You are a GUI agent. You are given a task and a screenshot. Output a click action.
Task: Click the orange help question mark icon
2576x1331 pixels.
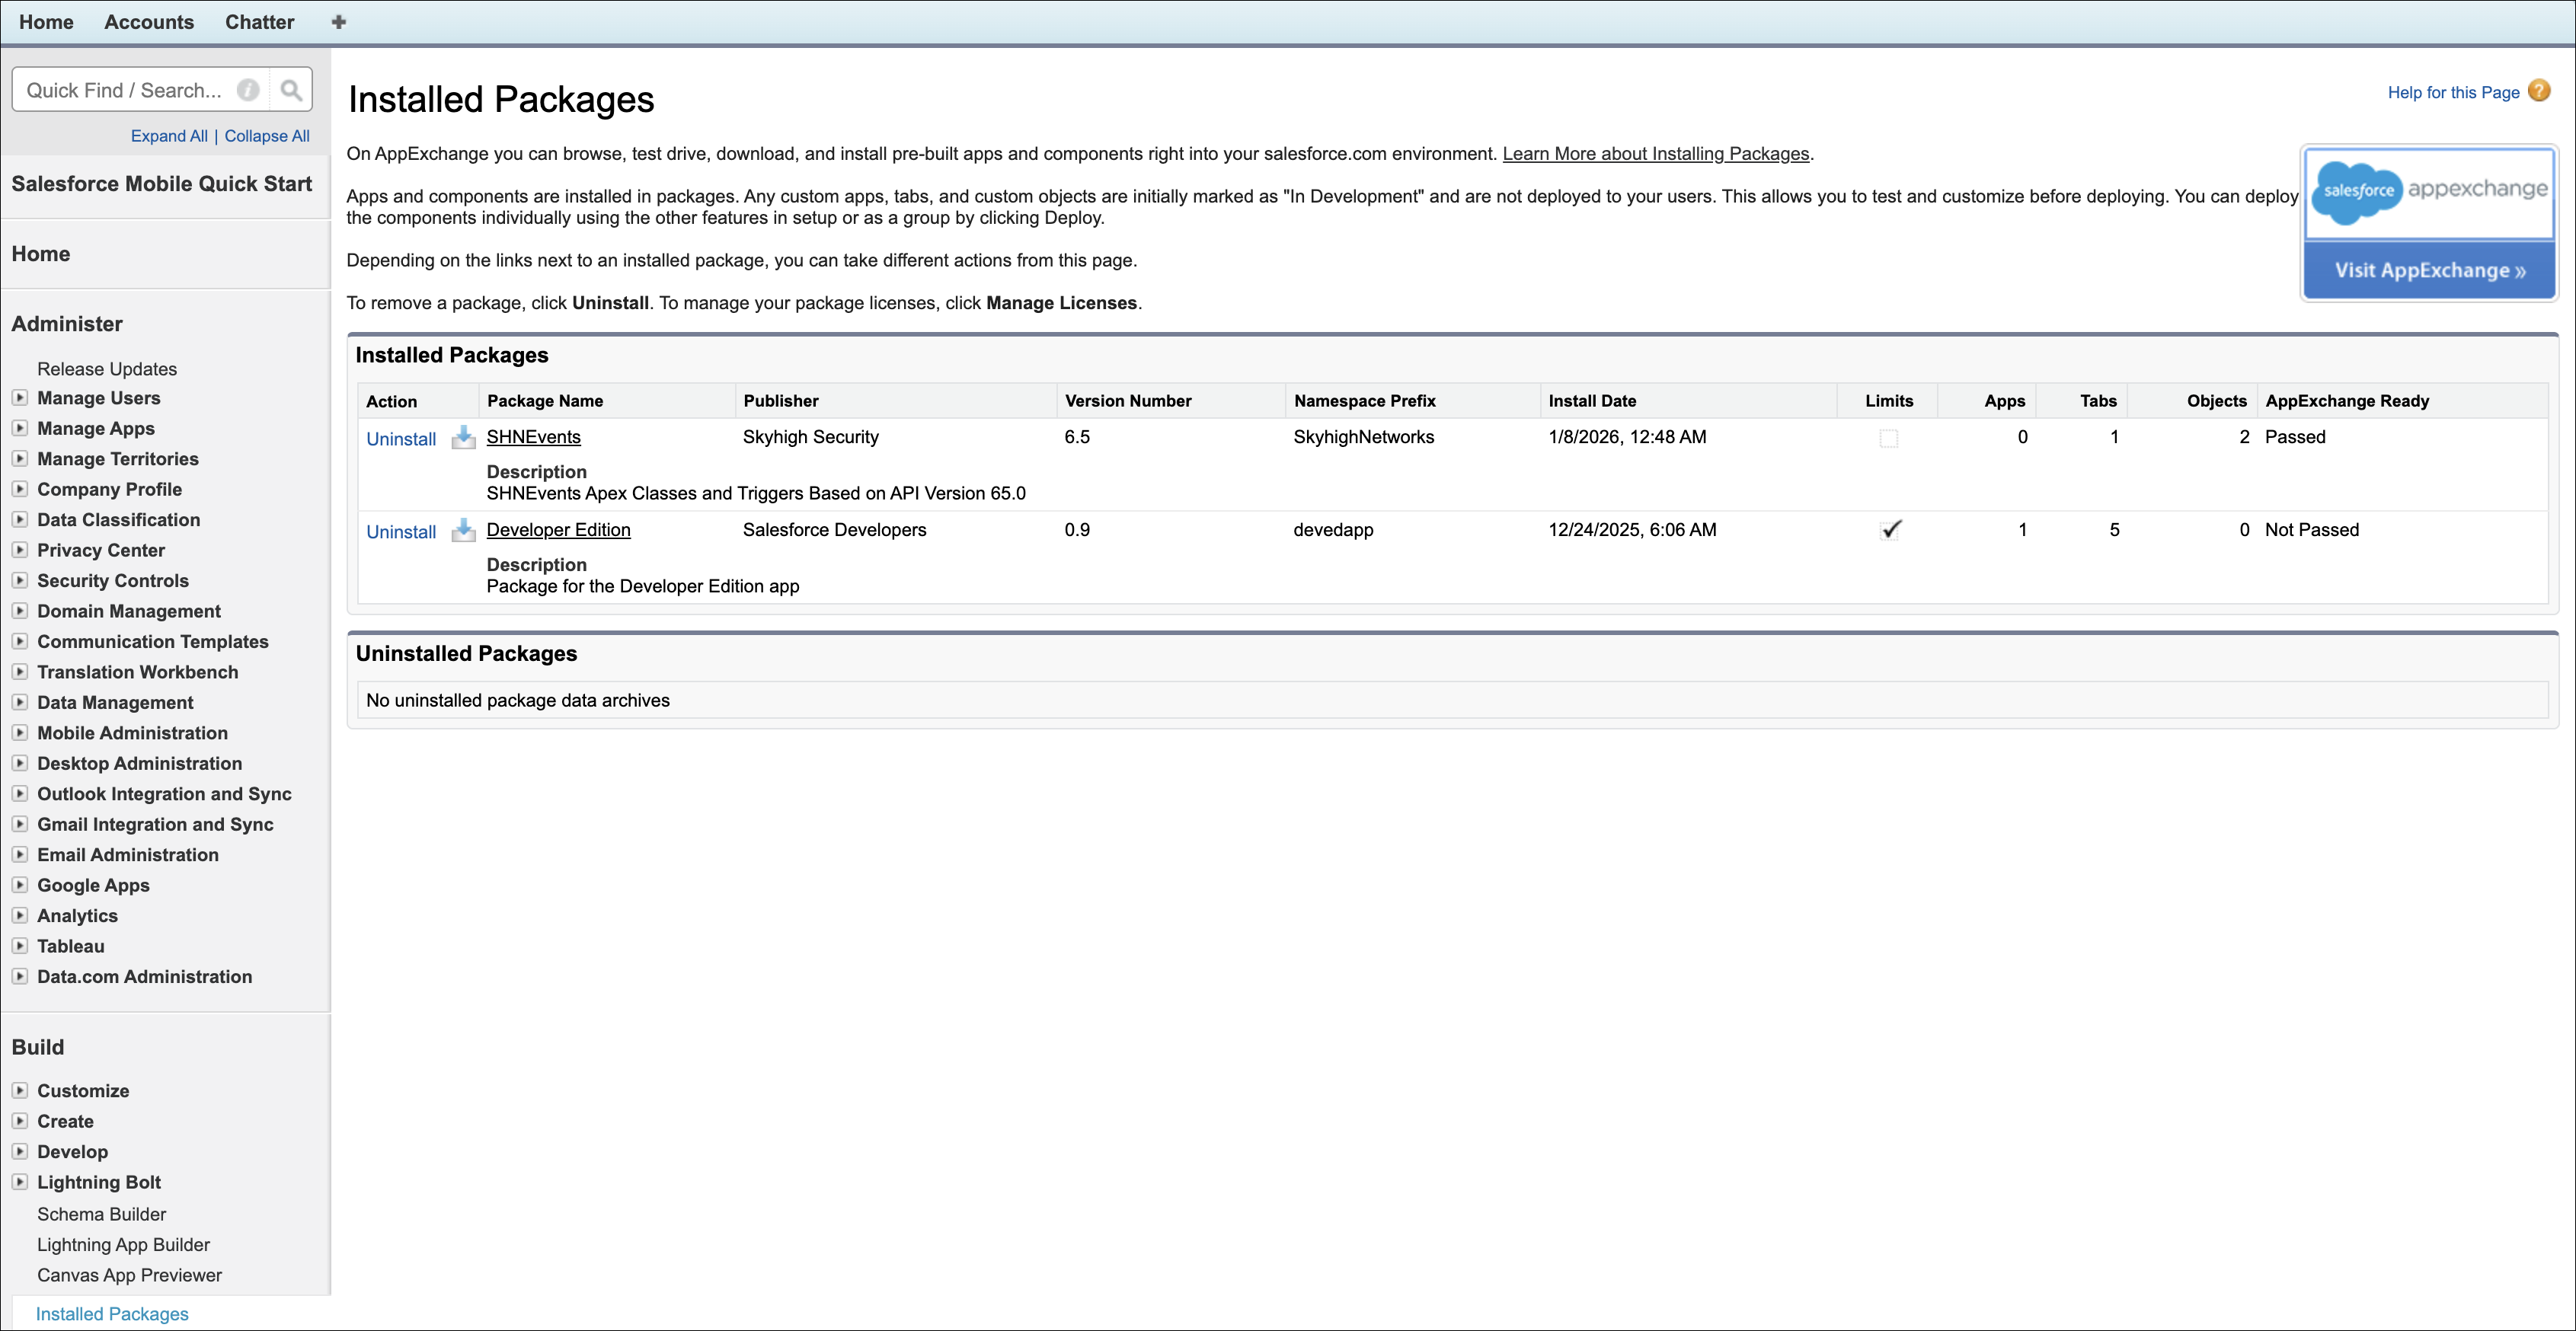(2539, 91)
